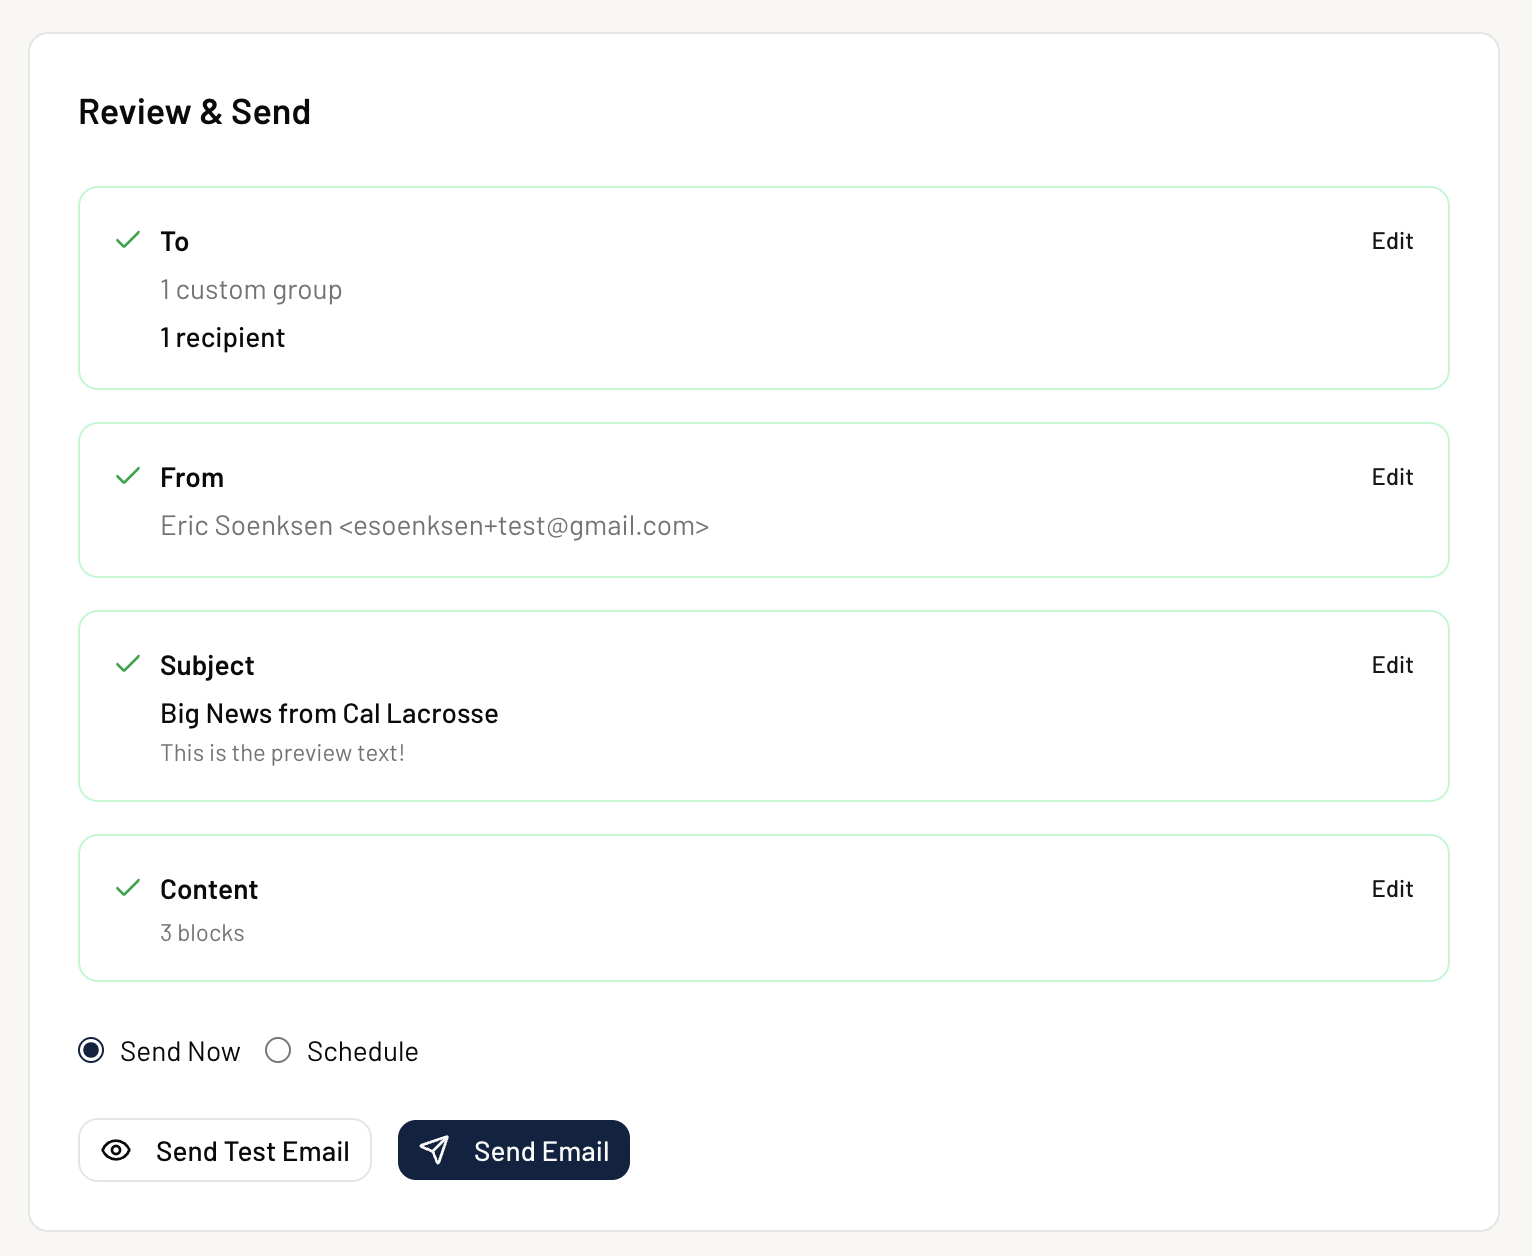Viewport: 1532px width, 1256px height.
Task: Click the paper plane icon on Send Email
Action: tap(435, 1150)
